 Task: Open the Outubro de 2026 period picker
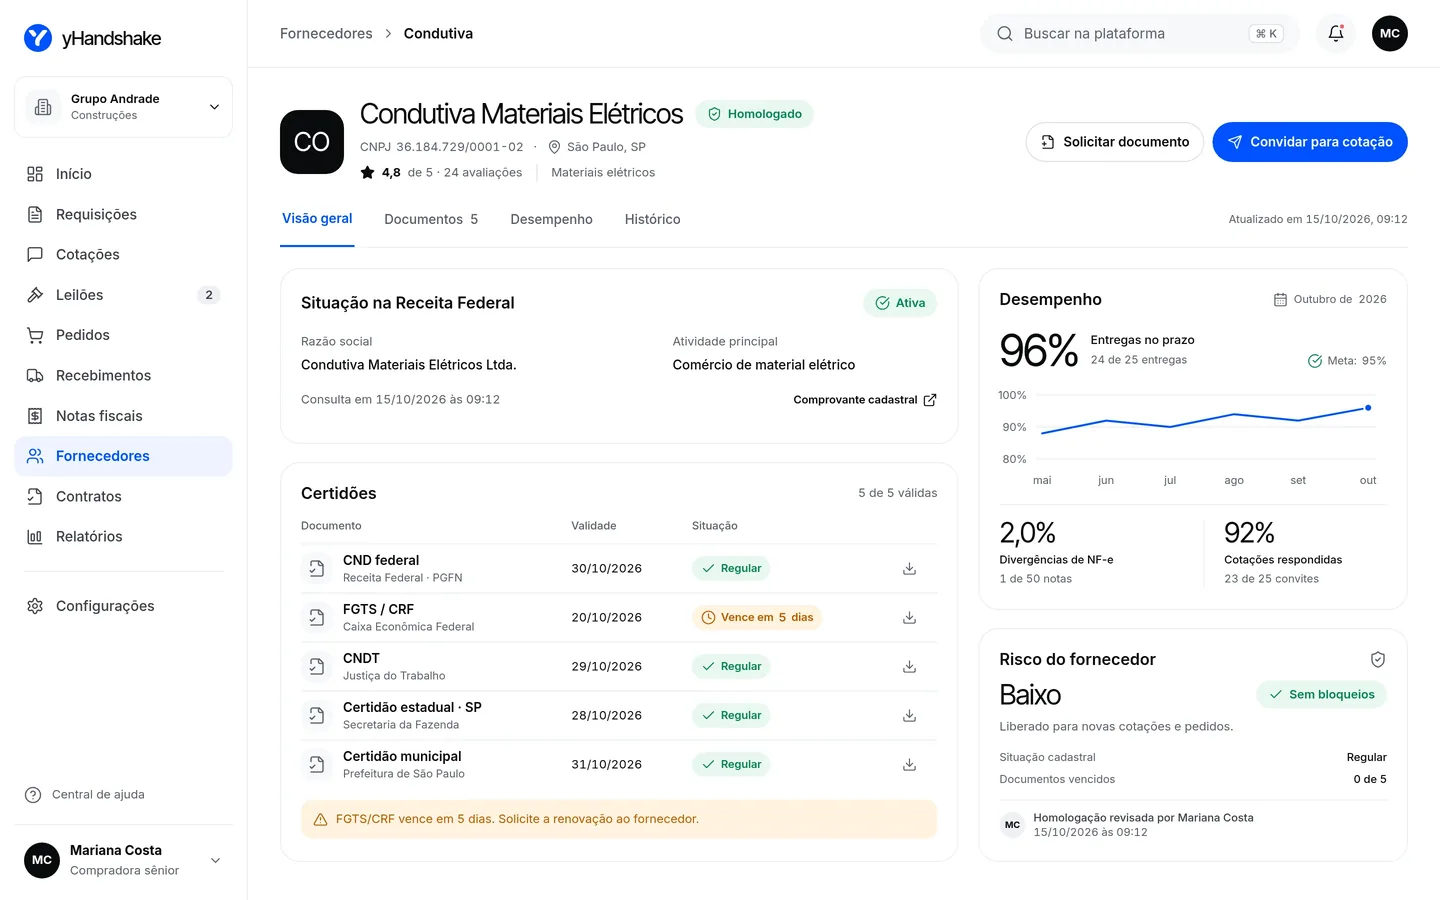point(1330,300)
